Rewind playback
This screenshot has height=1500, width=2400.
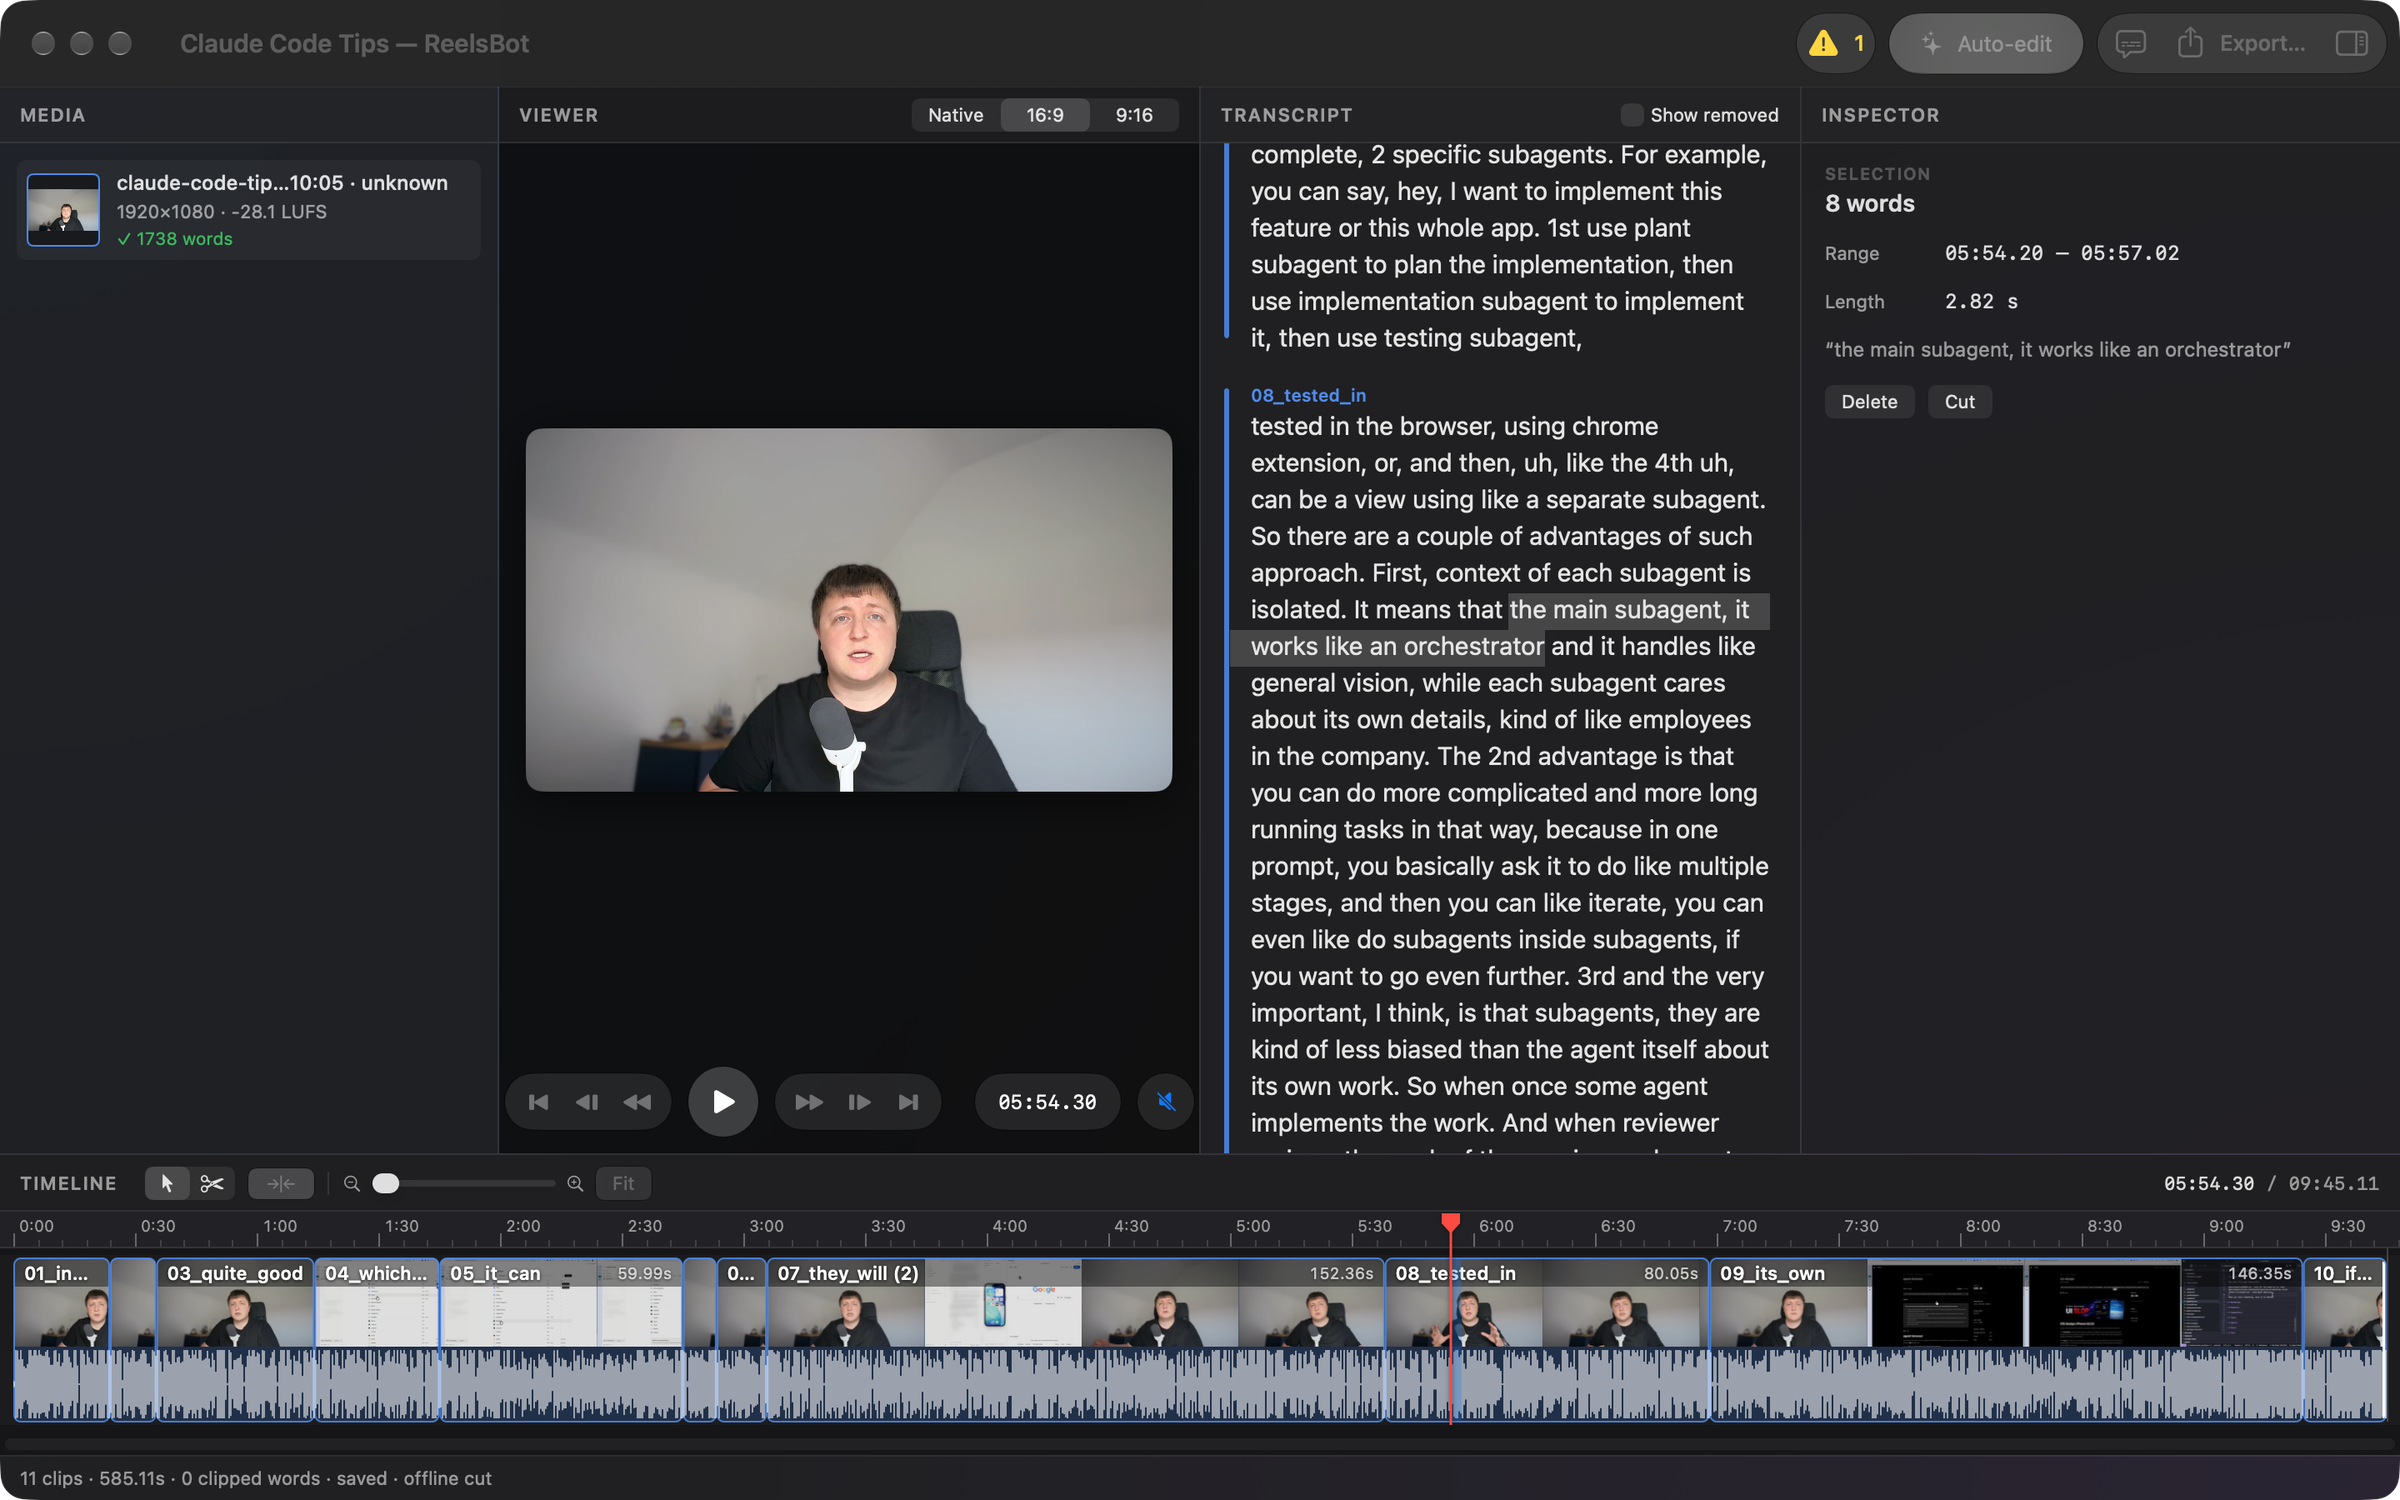pyautogui.click(x=637, y=1102)
